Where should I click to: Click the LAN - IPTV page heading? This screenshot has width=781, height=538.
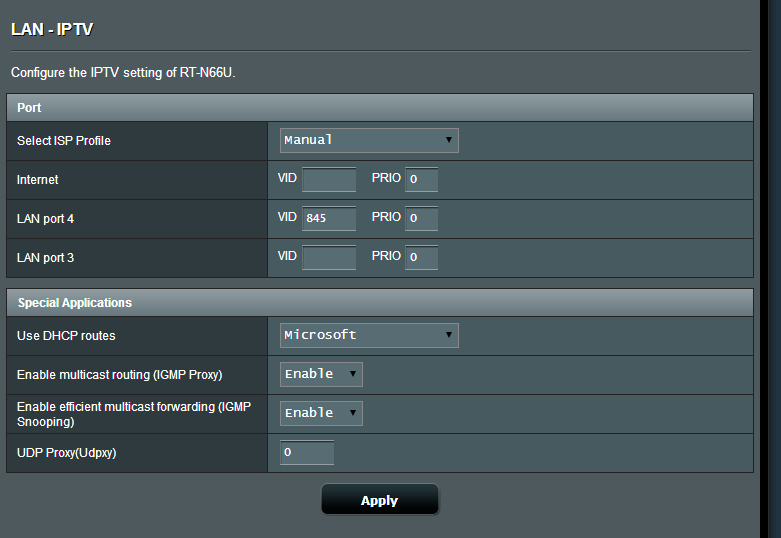coord(52,29)
